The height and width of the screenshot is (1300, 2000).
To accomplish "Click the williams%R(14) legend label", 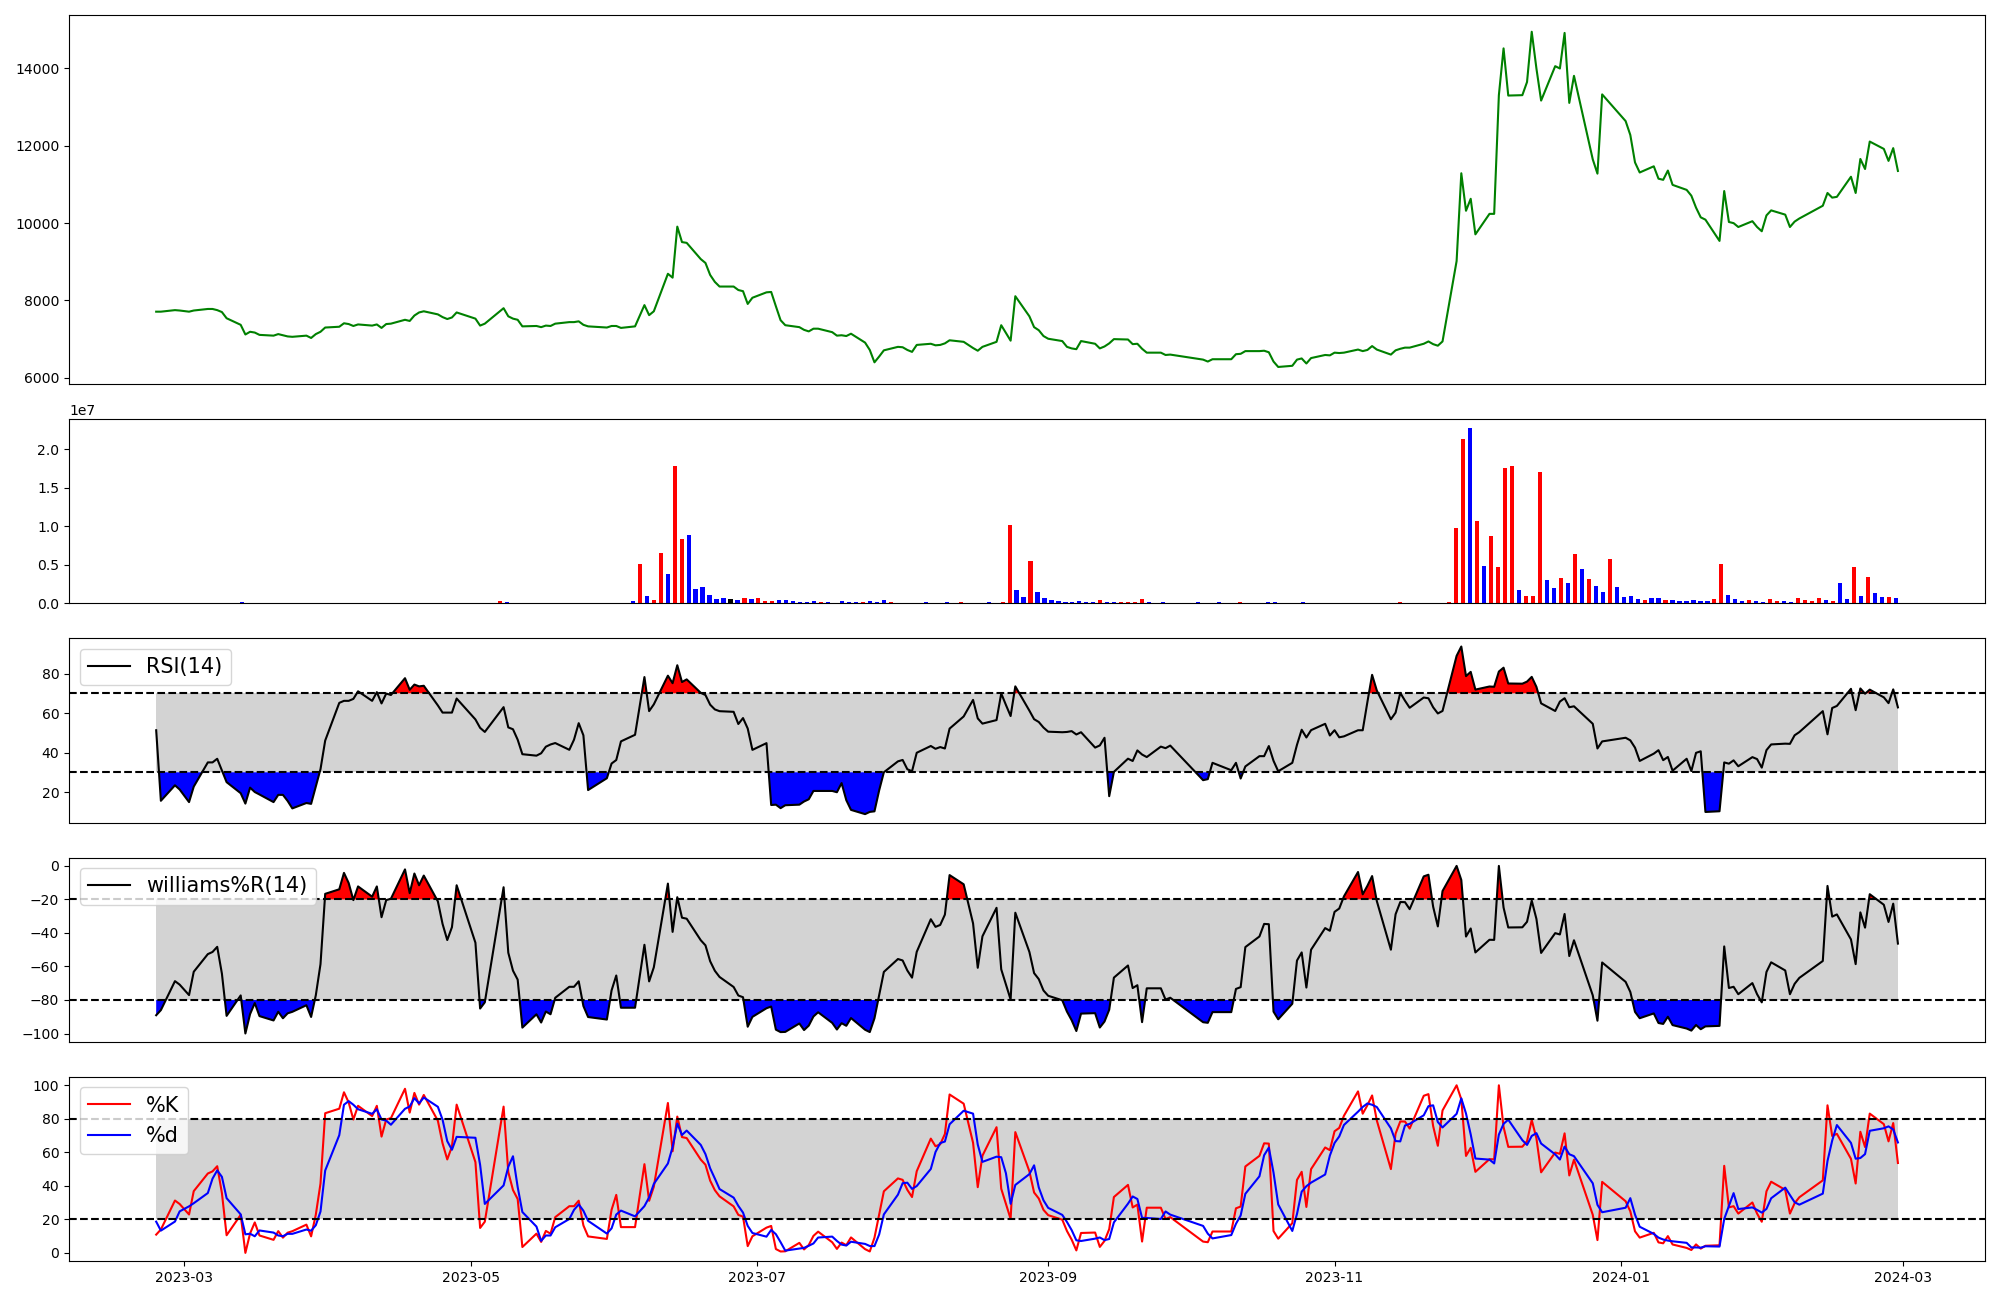I will click(x=226, y=885).
